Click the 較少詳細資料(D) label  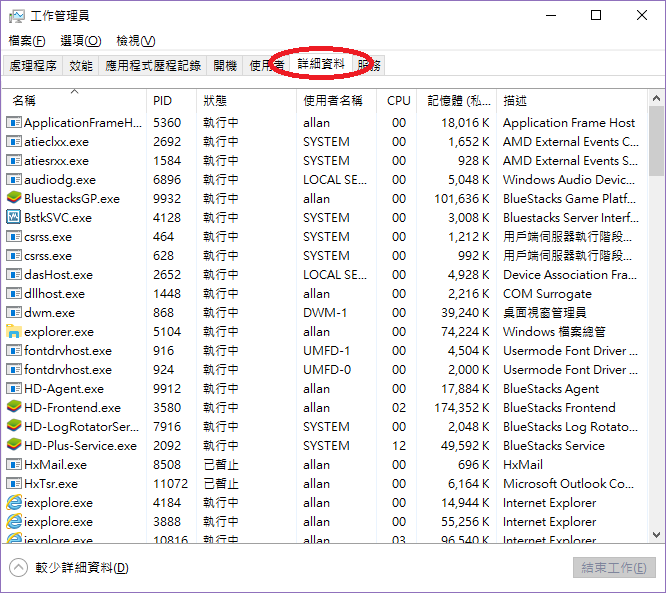[x=82, y=568]
